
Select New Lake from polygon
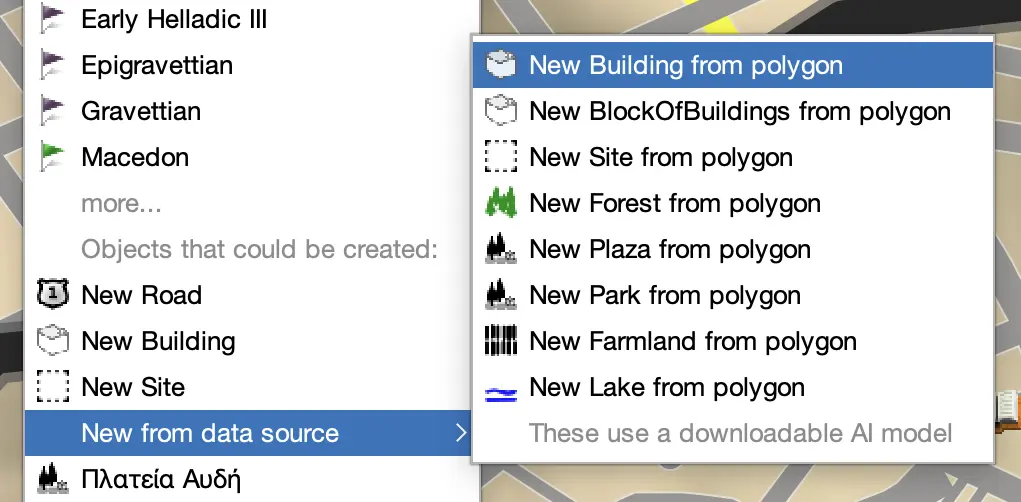click(x=666, y=388)
